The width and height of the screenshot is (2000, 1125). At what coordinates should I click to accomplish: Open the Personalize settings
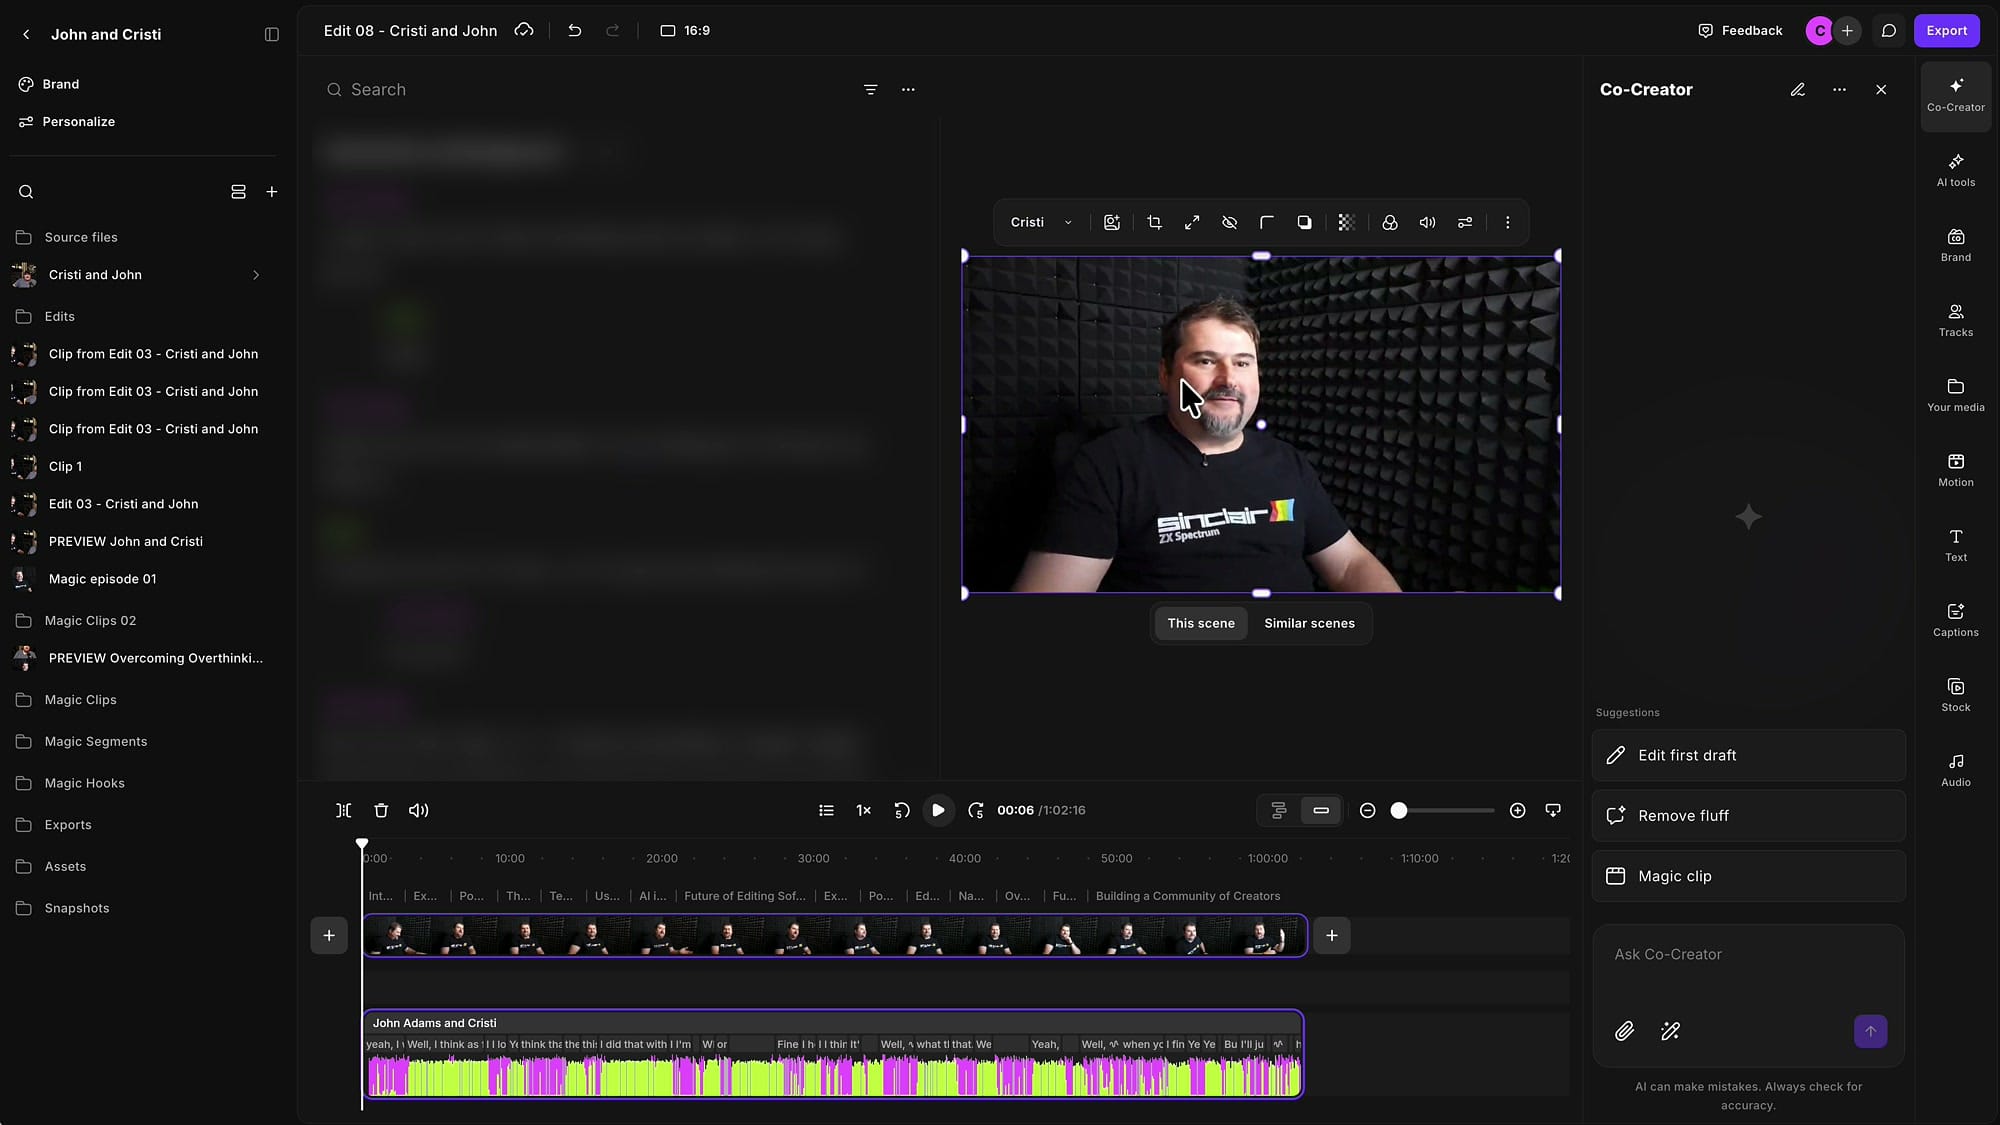[x=67, y=122]
